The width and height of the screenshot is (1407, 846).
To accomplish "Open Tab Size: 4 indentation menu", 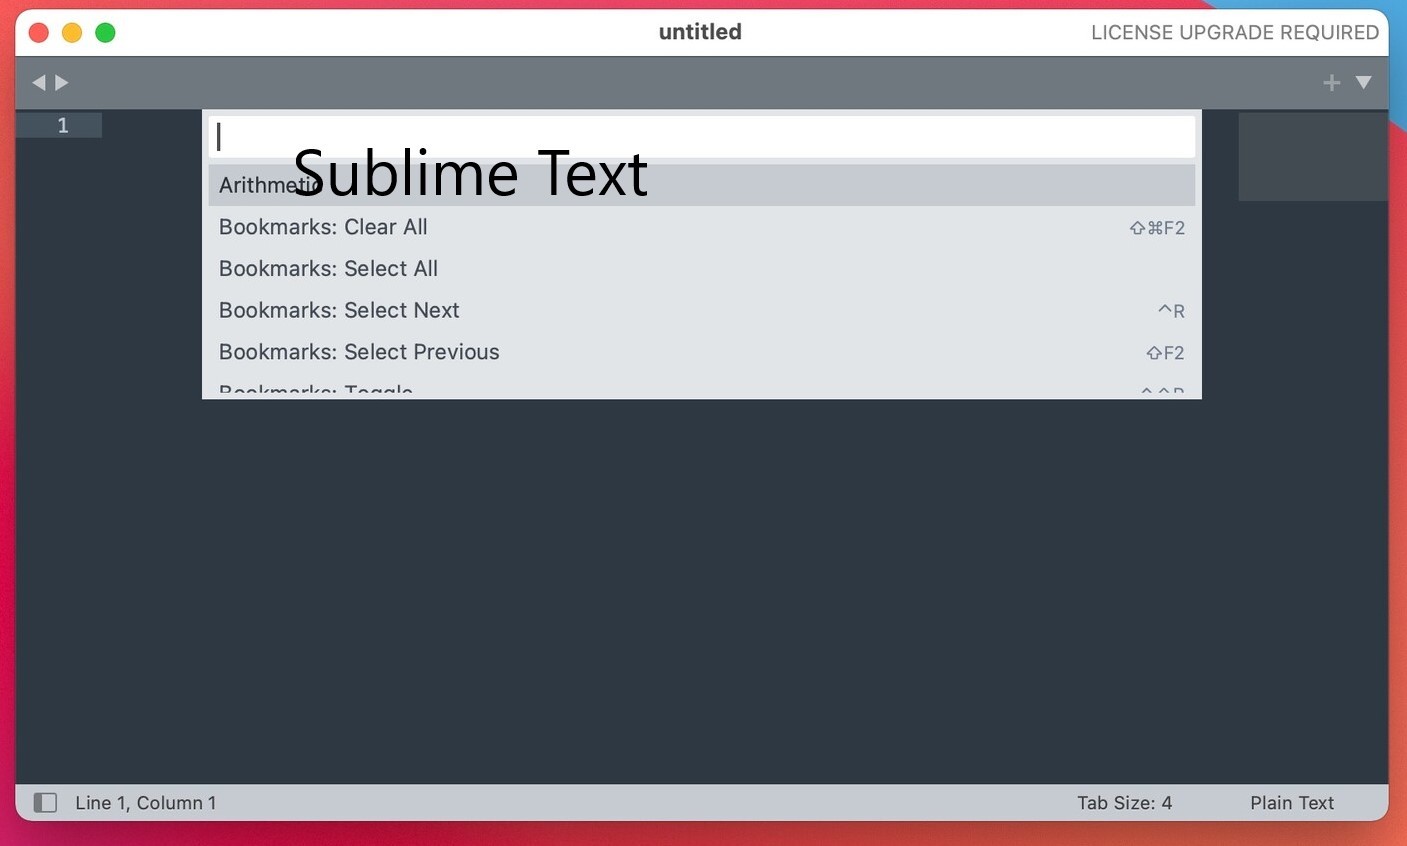I will coord(1124,803).
